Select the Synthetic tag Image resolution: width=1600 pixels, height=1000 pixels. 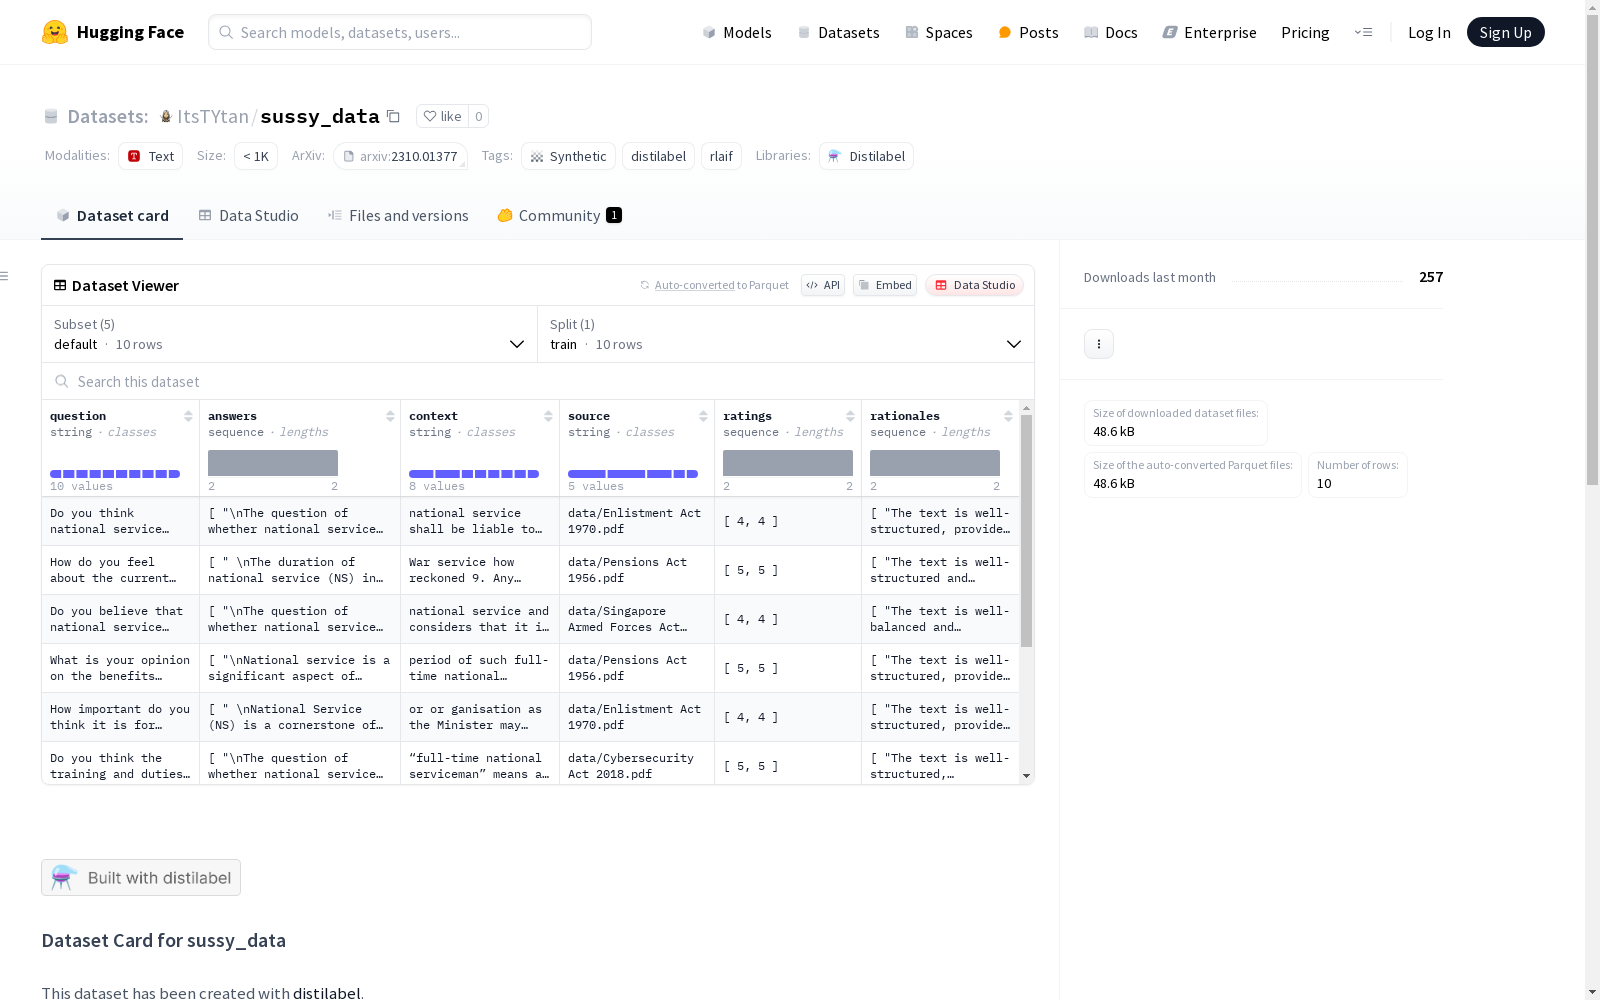pyautogui.click(x=568, y=156)
